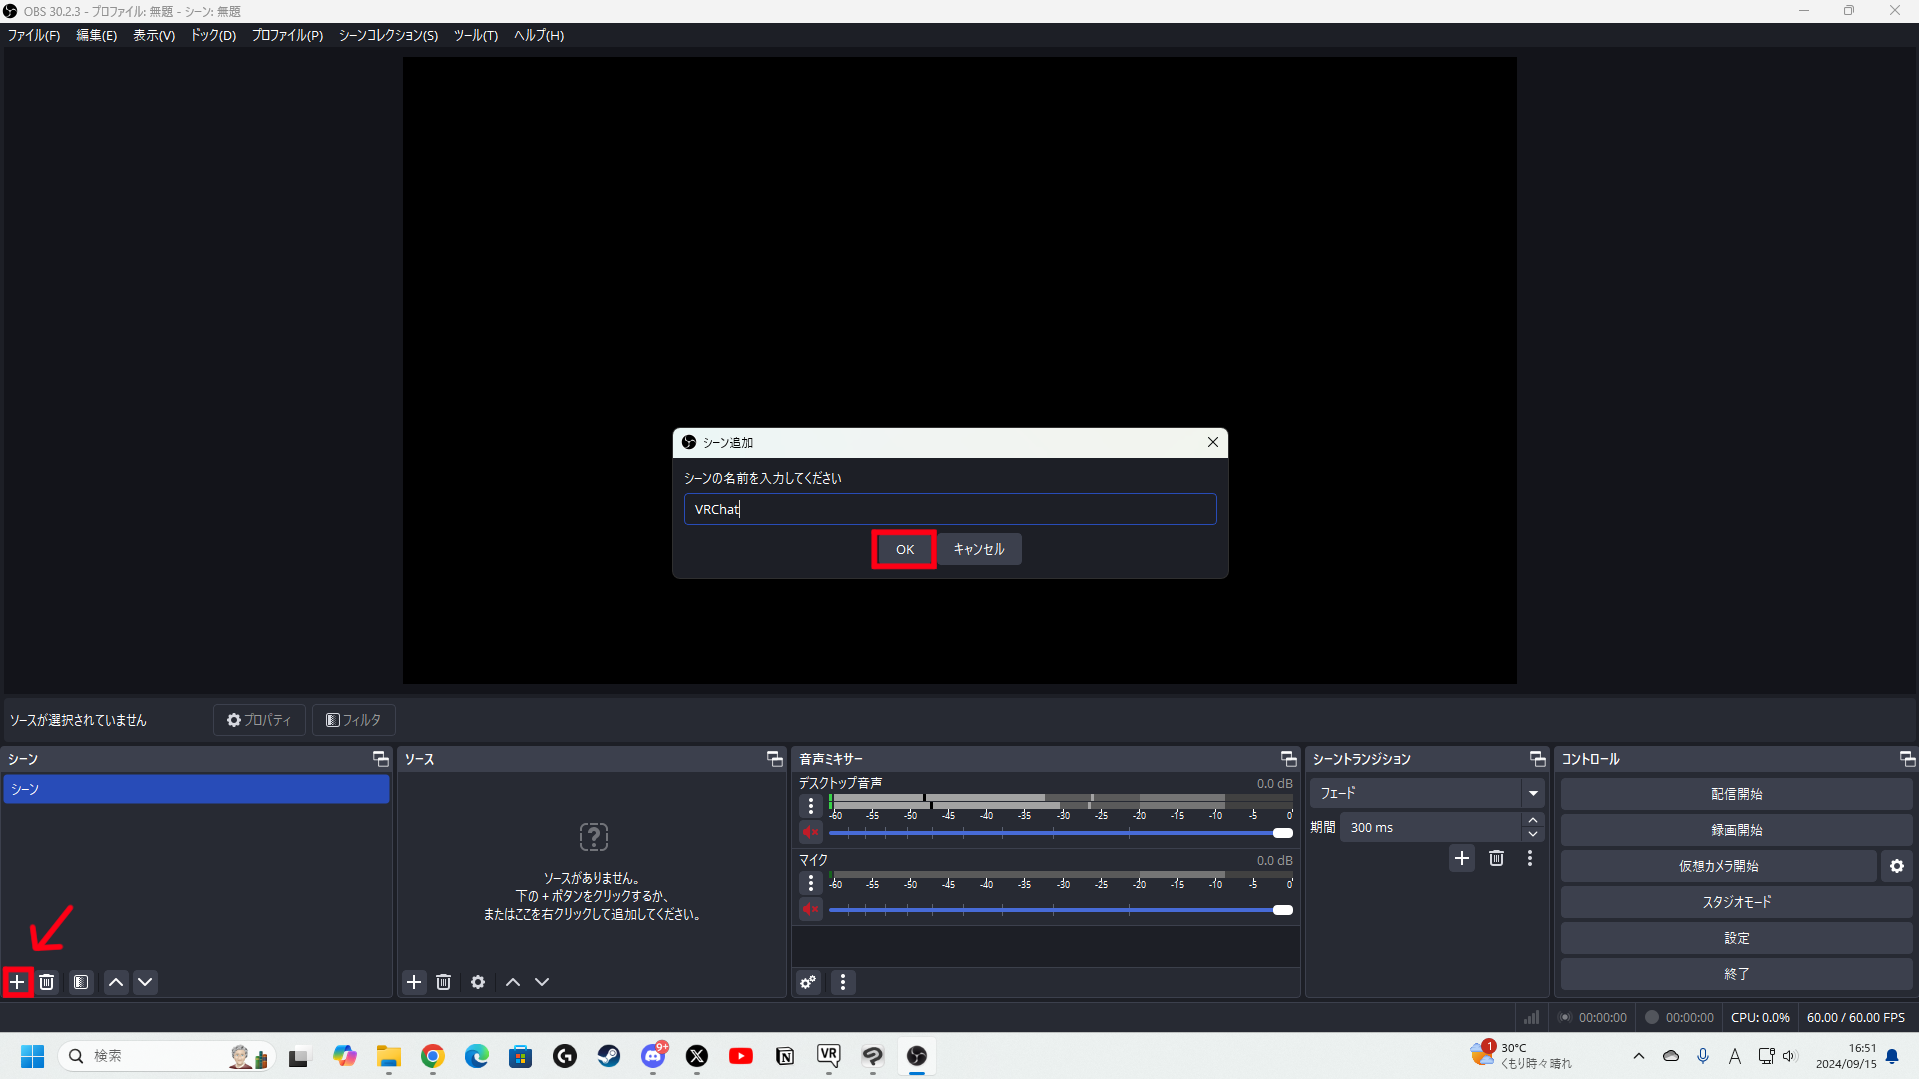
Task: Mute the desktop audio
Action: click(810, 832)
